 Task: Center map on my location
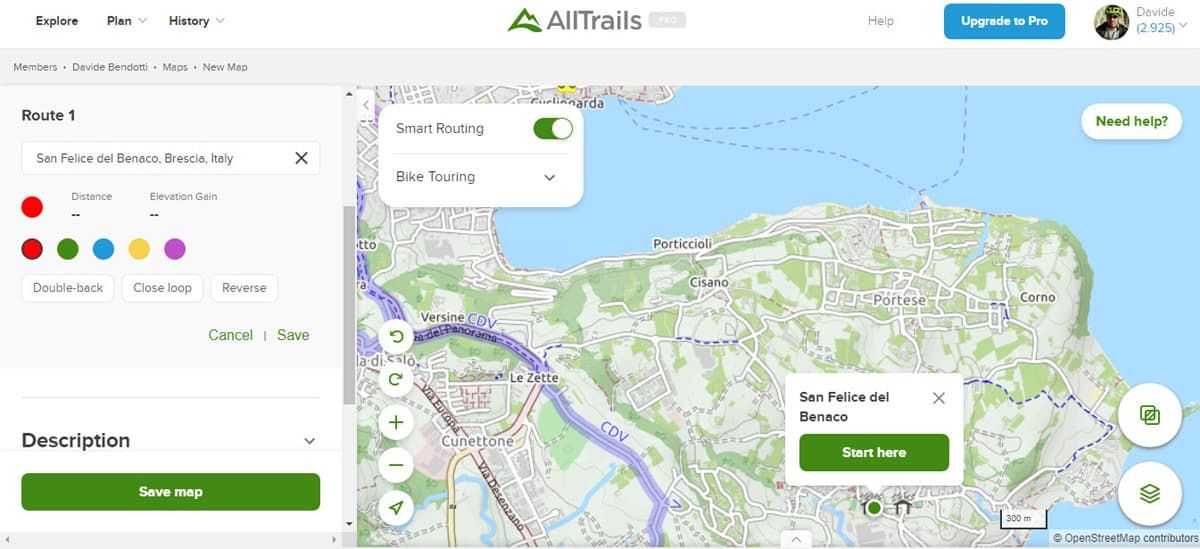click(396, 508)
